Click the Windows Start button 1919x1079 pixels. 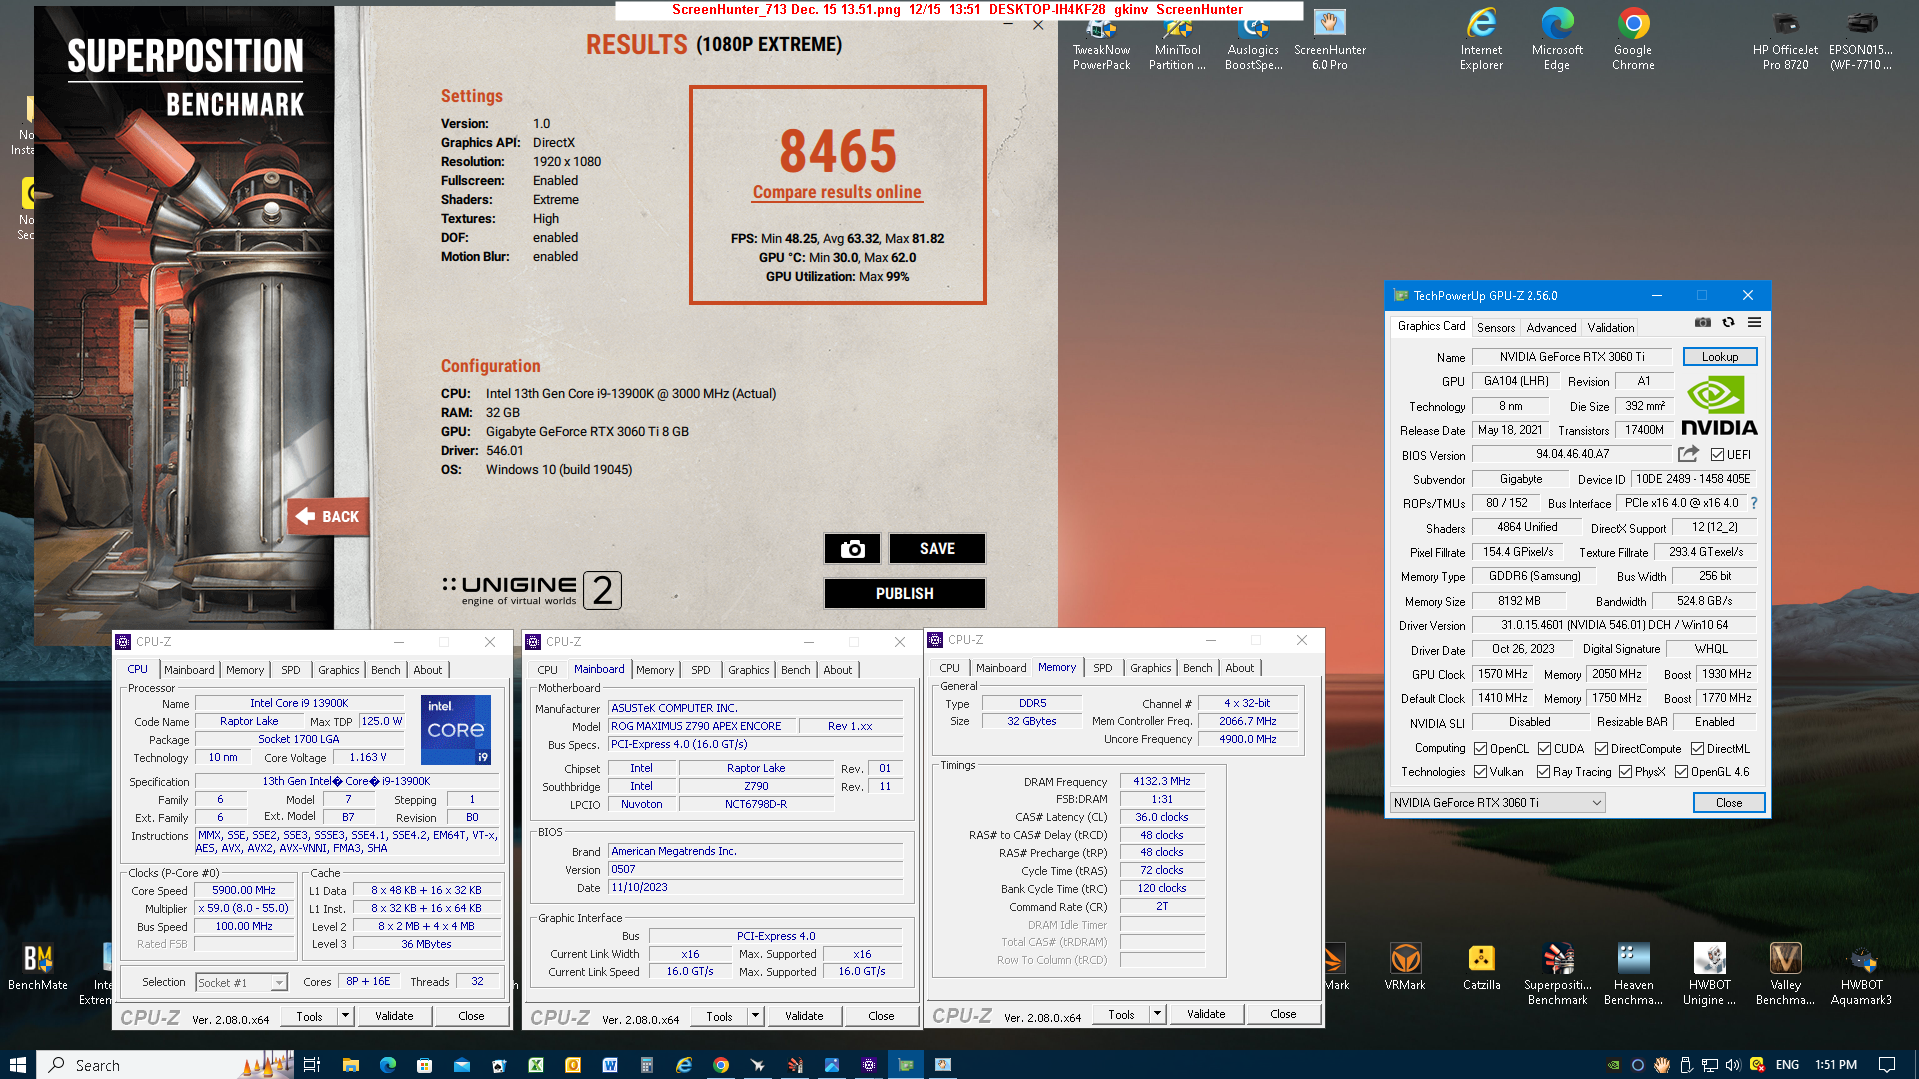(x=18, y=1065)
